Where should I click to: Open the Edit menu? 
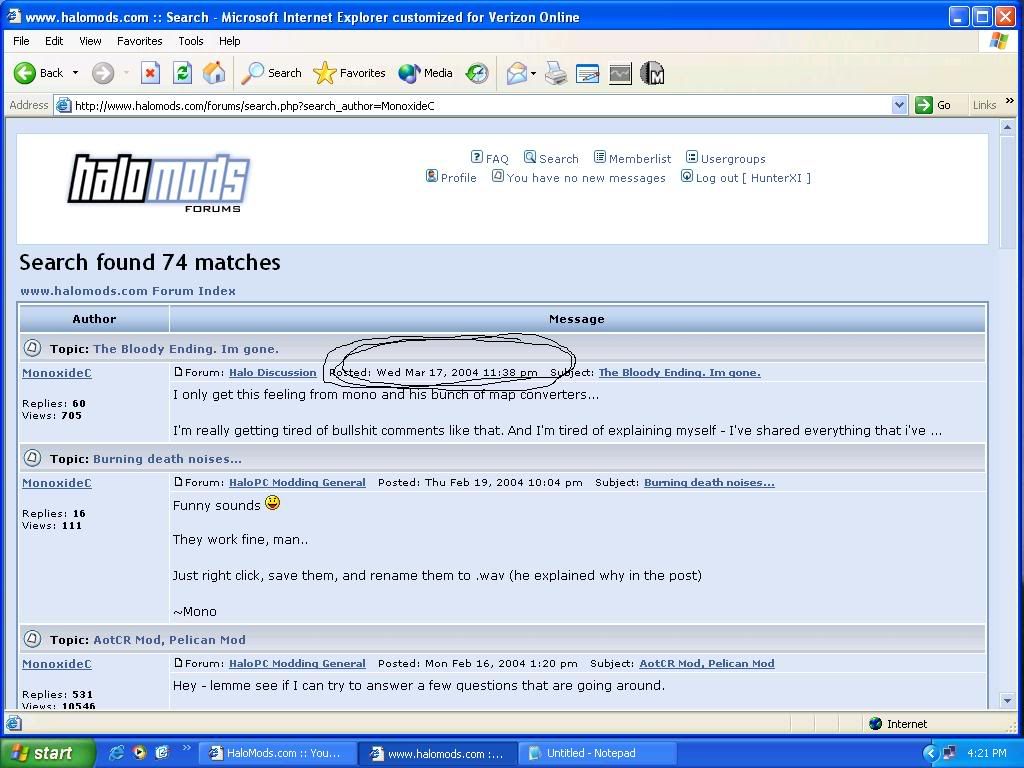(54, 40)
